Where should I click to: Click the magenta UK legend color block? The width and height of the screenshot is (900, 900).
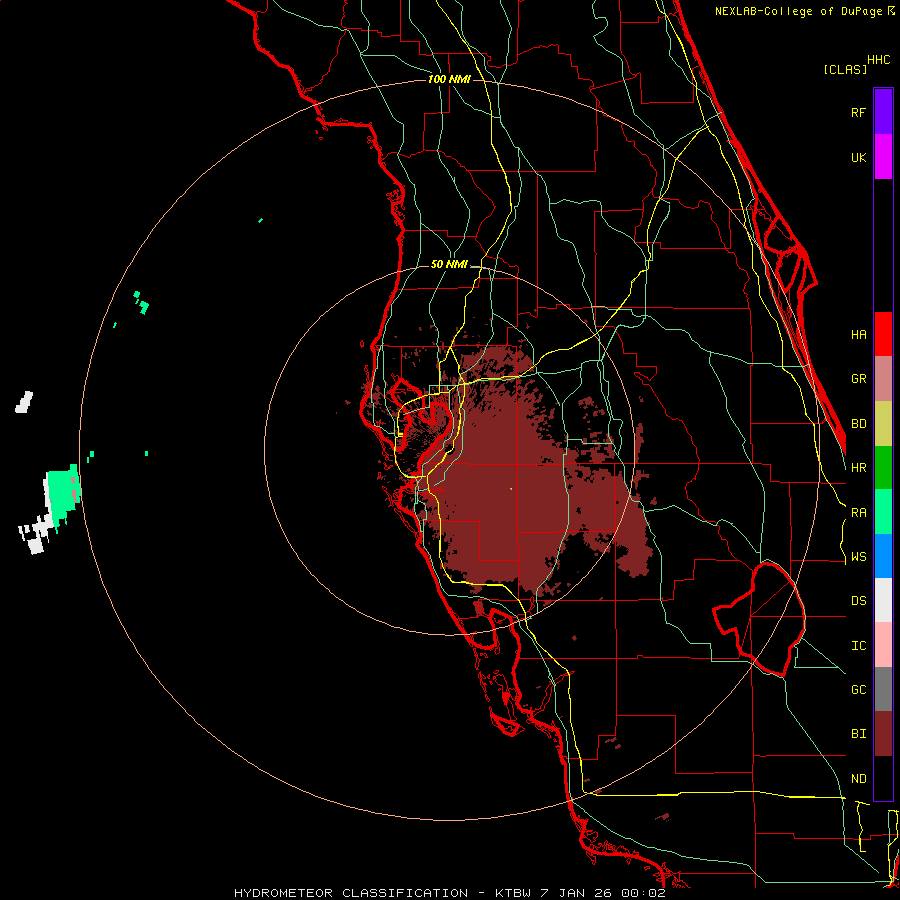(x=883, y=157)
